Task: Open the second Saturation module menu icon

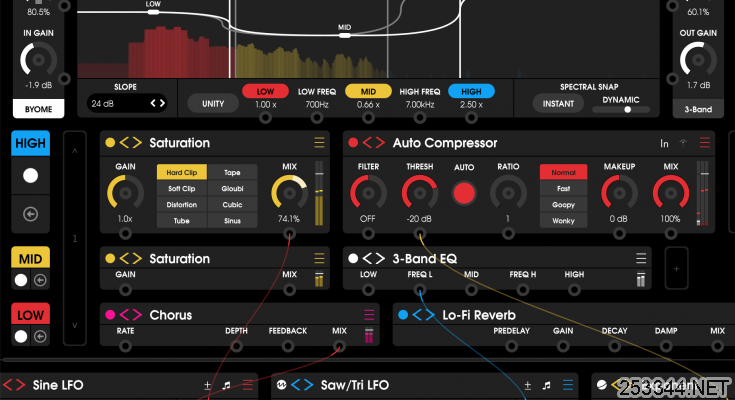Action: coord(319,258)
